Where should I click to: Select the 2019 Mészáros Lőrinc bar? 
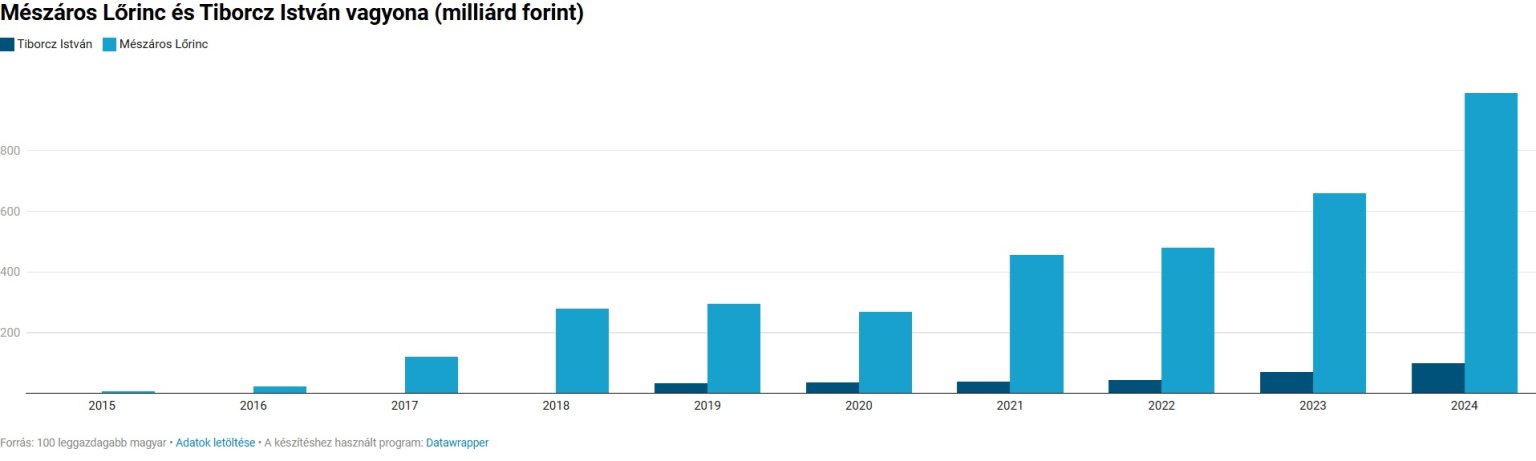coord(734,348)
